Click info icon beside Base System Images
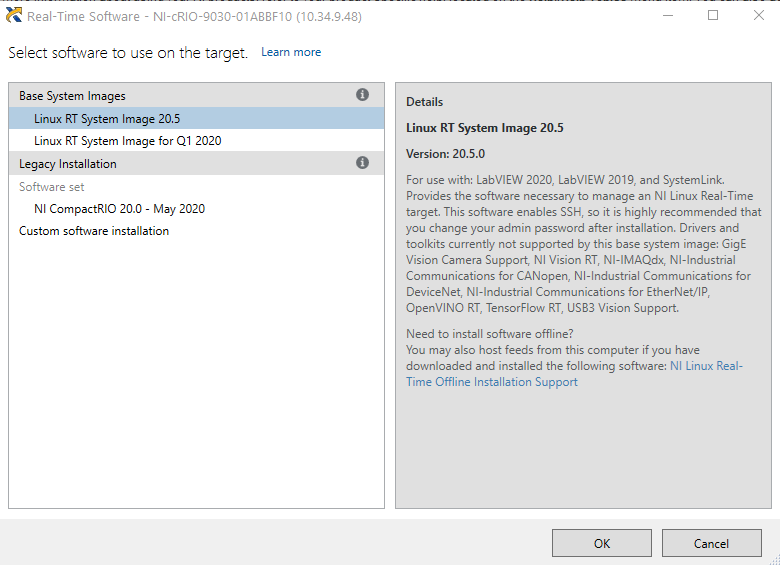 tap(362, 94)
